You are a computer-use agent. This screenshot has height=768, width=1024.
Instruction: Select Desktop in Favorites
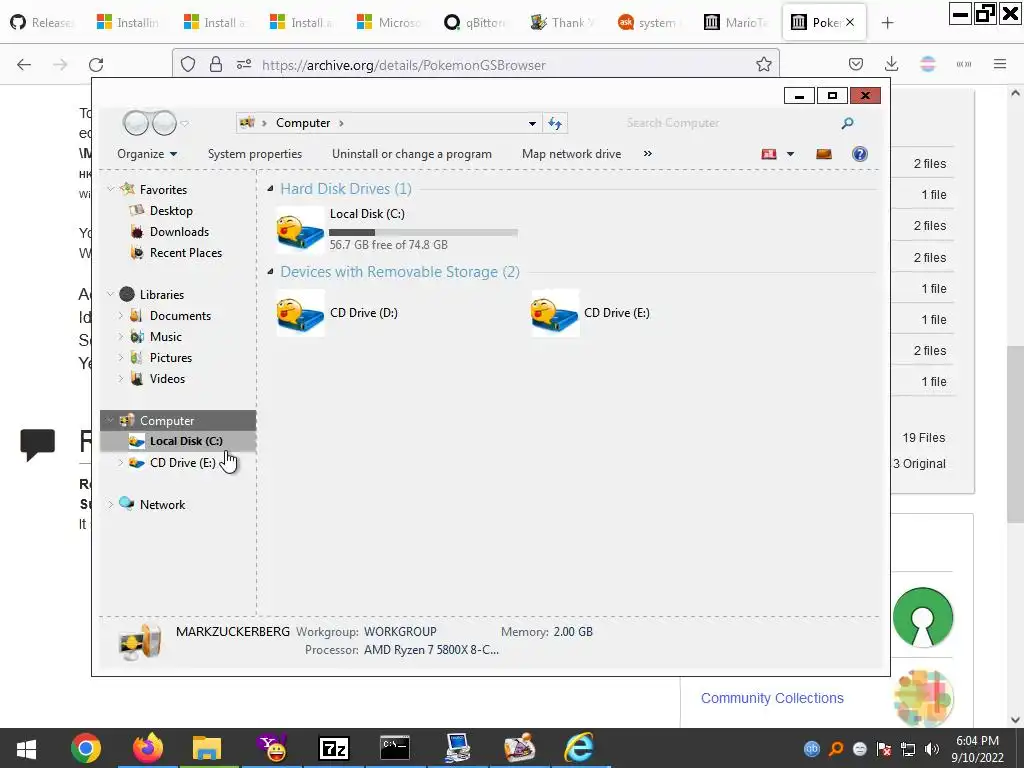[171, 211]
